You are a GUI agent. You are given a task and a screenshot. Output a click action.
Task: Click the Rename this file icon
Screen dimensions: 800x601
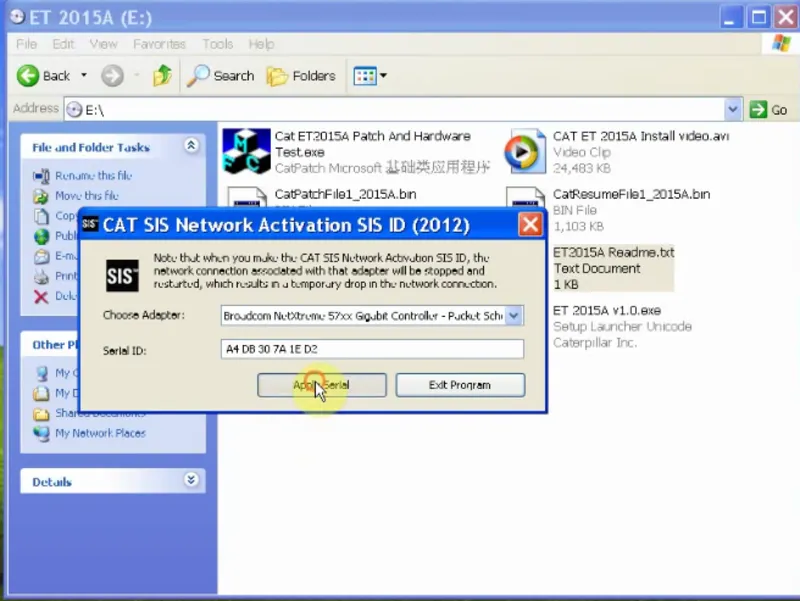coord(41,176)
